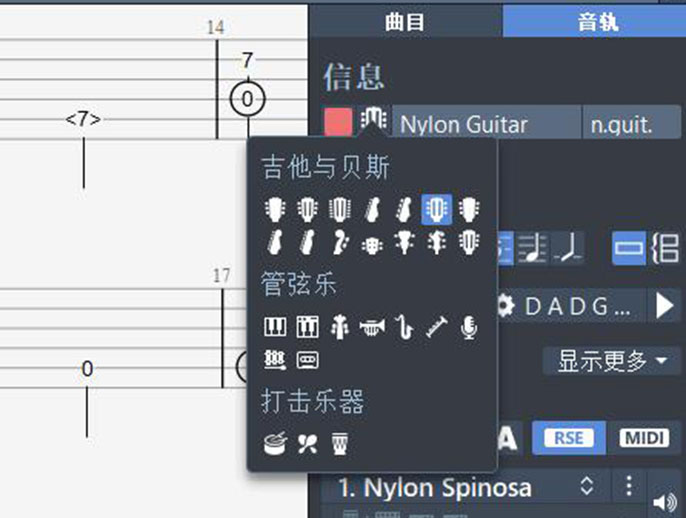The height and width of the screenshot is (518, 686).
Task: Select the xylophone mallet icon
Action: 275,360
